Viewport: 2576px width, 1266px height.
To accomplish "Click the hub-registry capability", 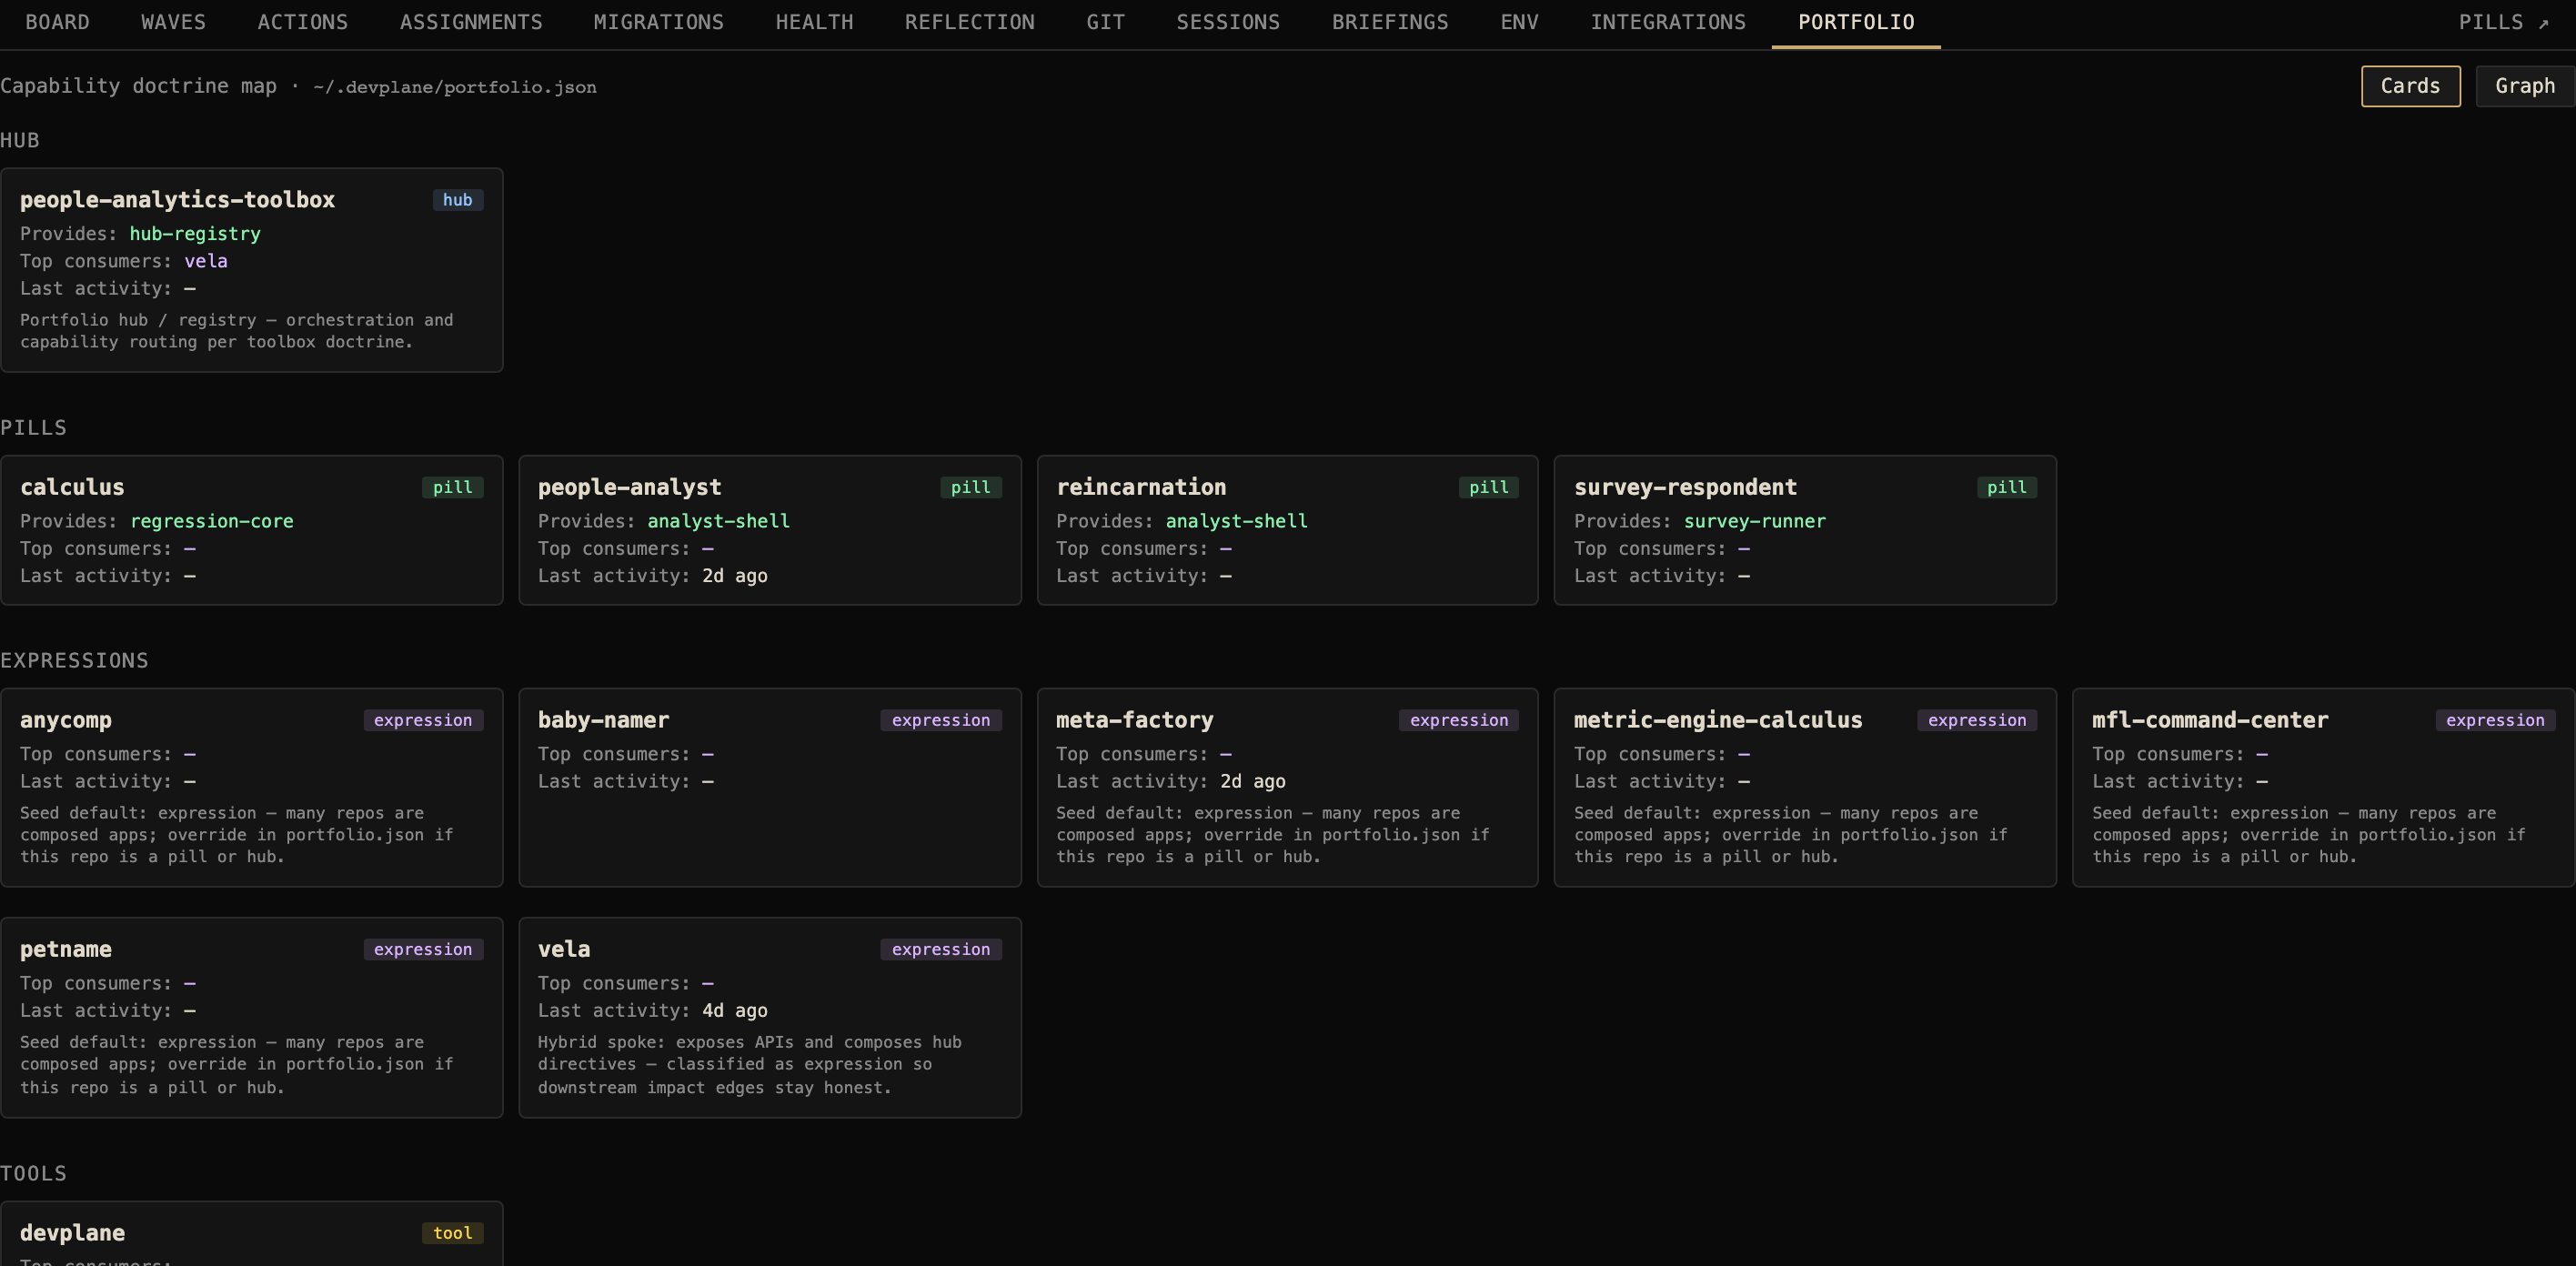I will point(195,234).
